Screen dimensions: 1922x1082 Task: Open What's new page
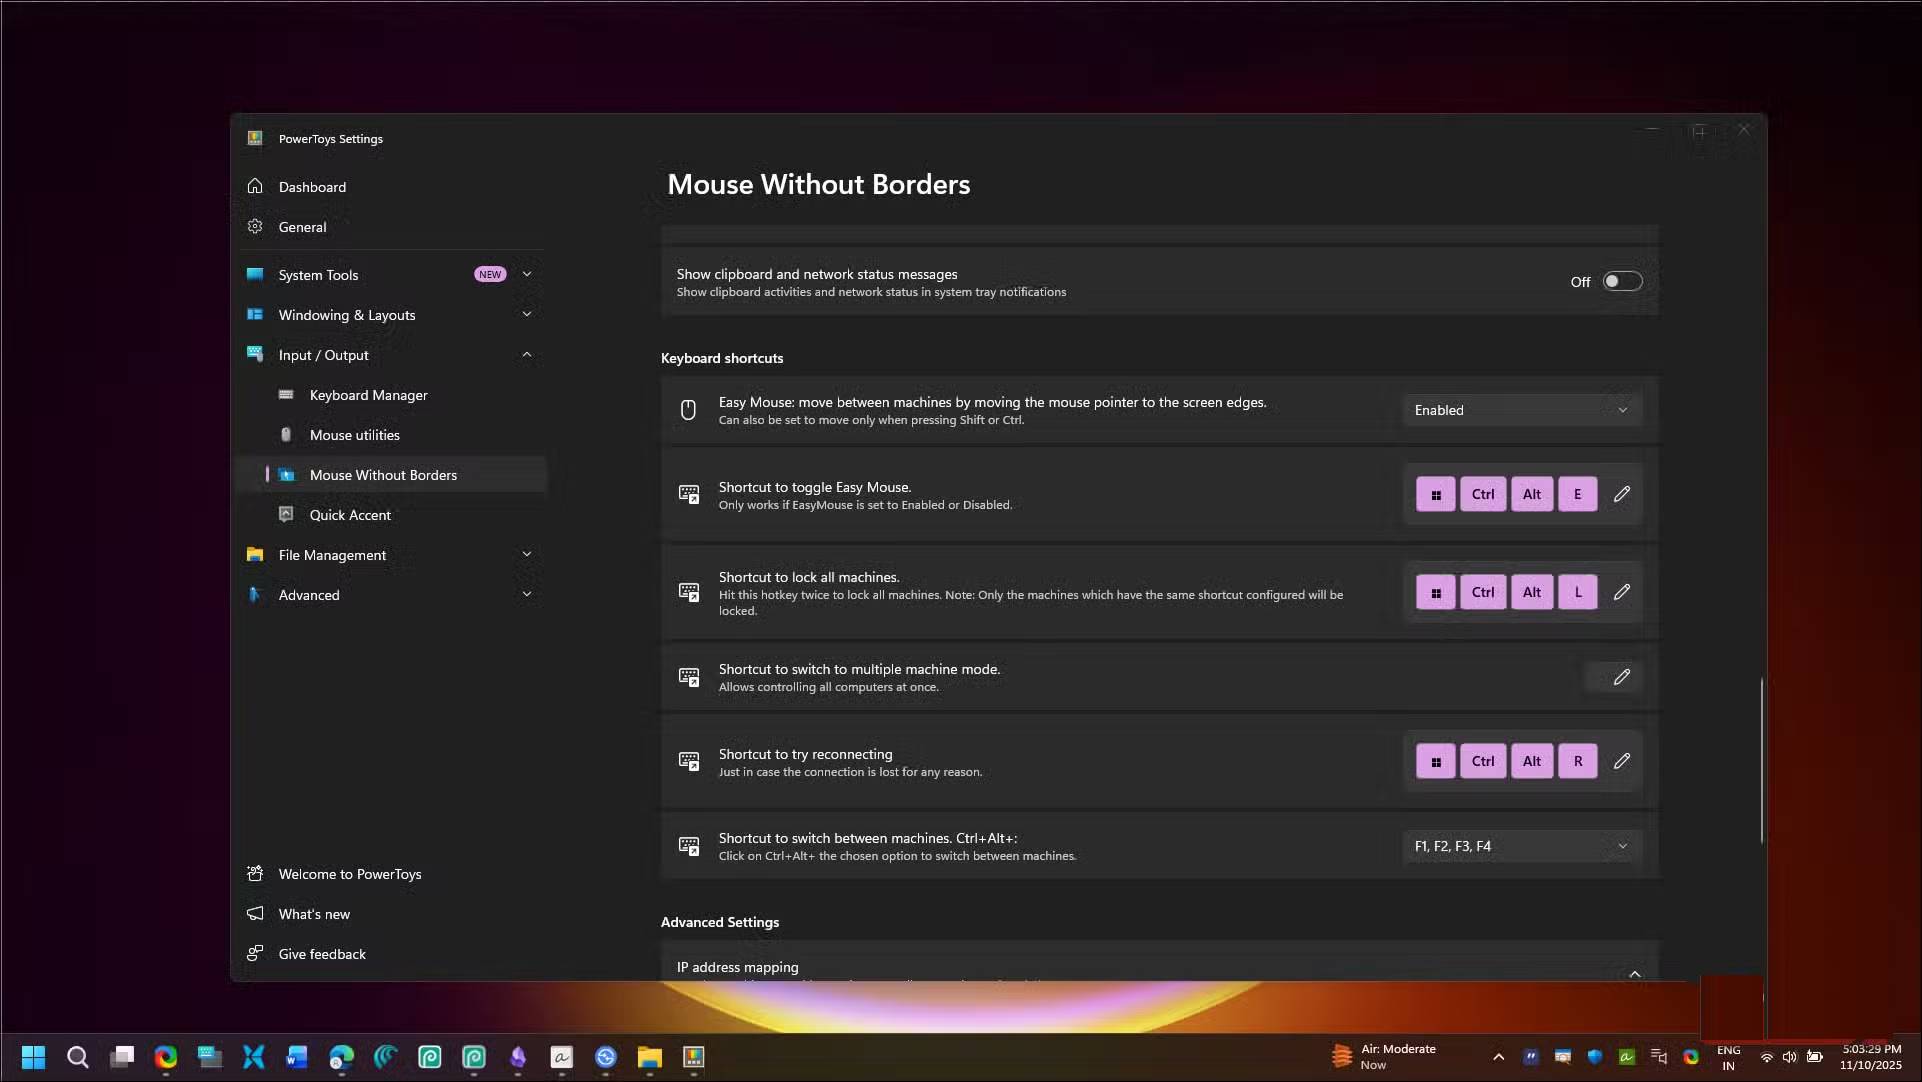pyautogui.click(x=314, y=914)
